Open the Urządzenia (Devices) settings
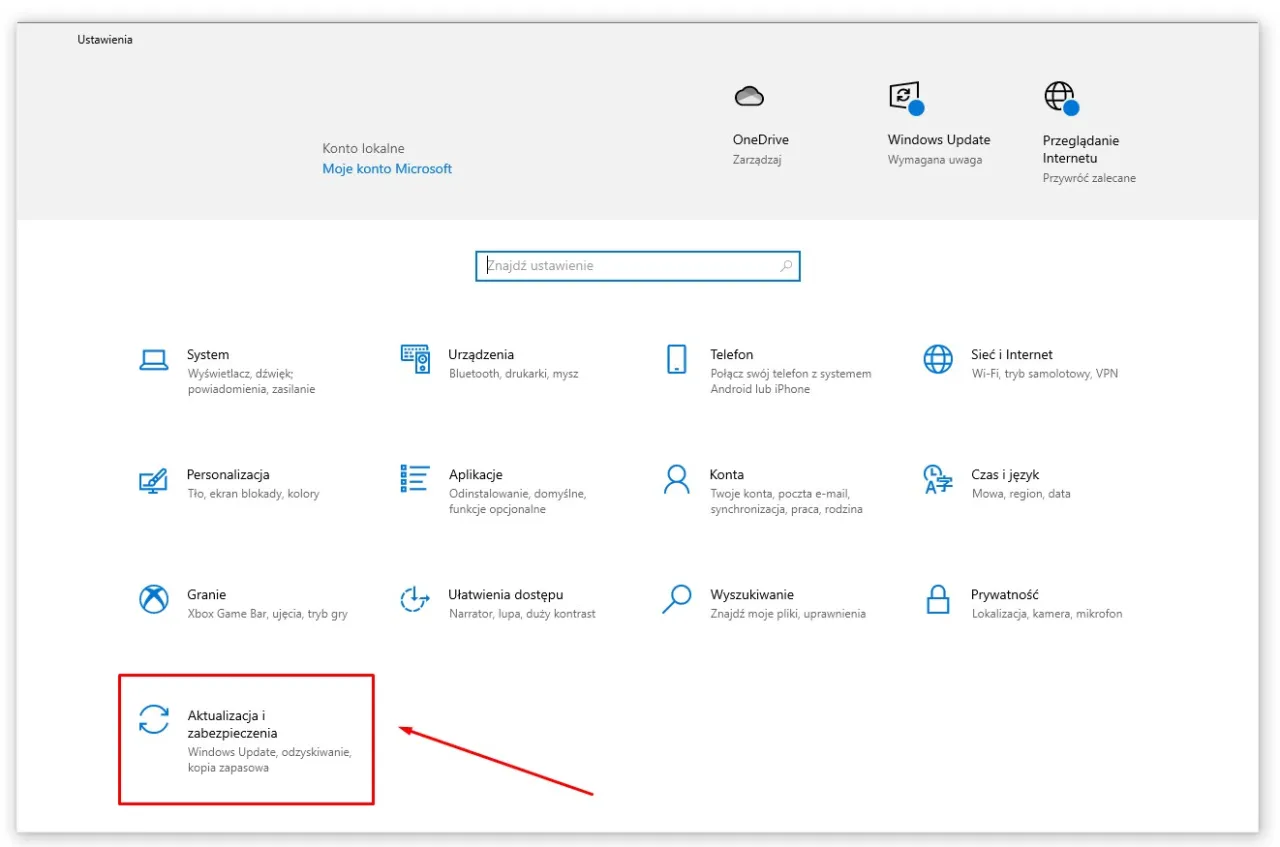Viewport: 1280px width, 847px height. (480, 354)
